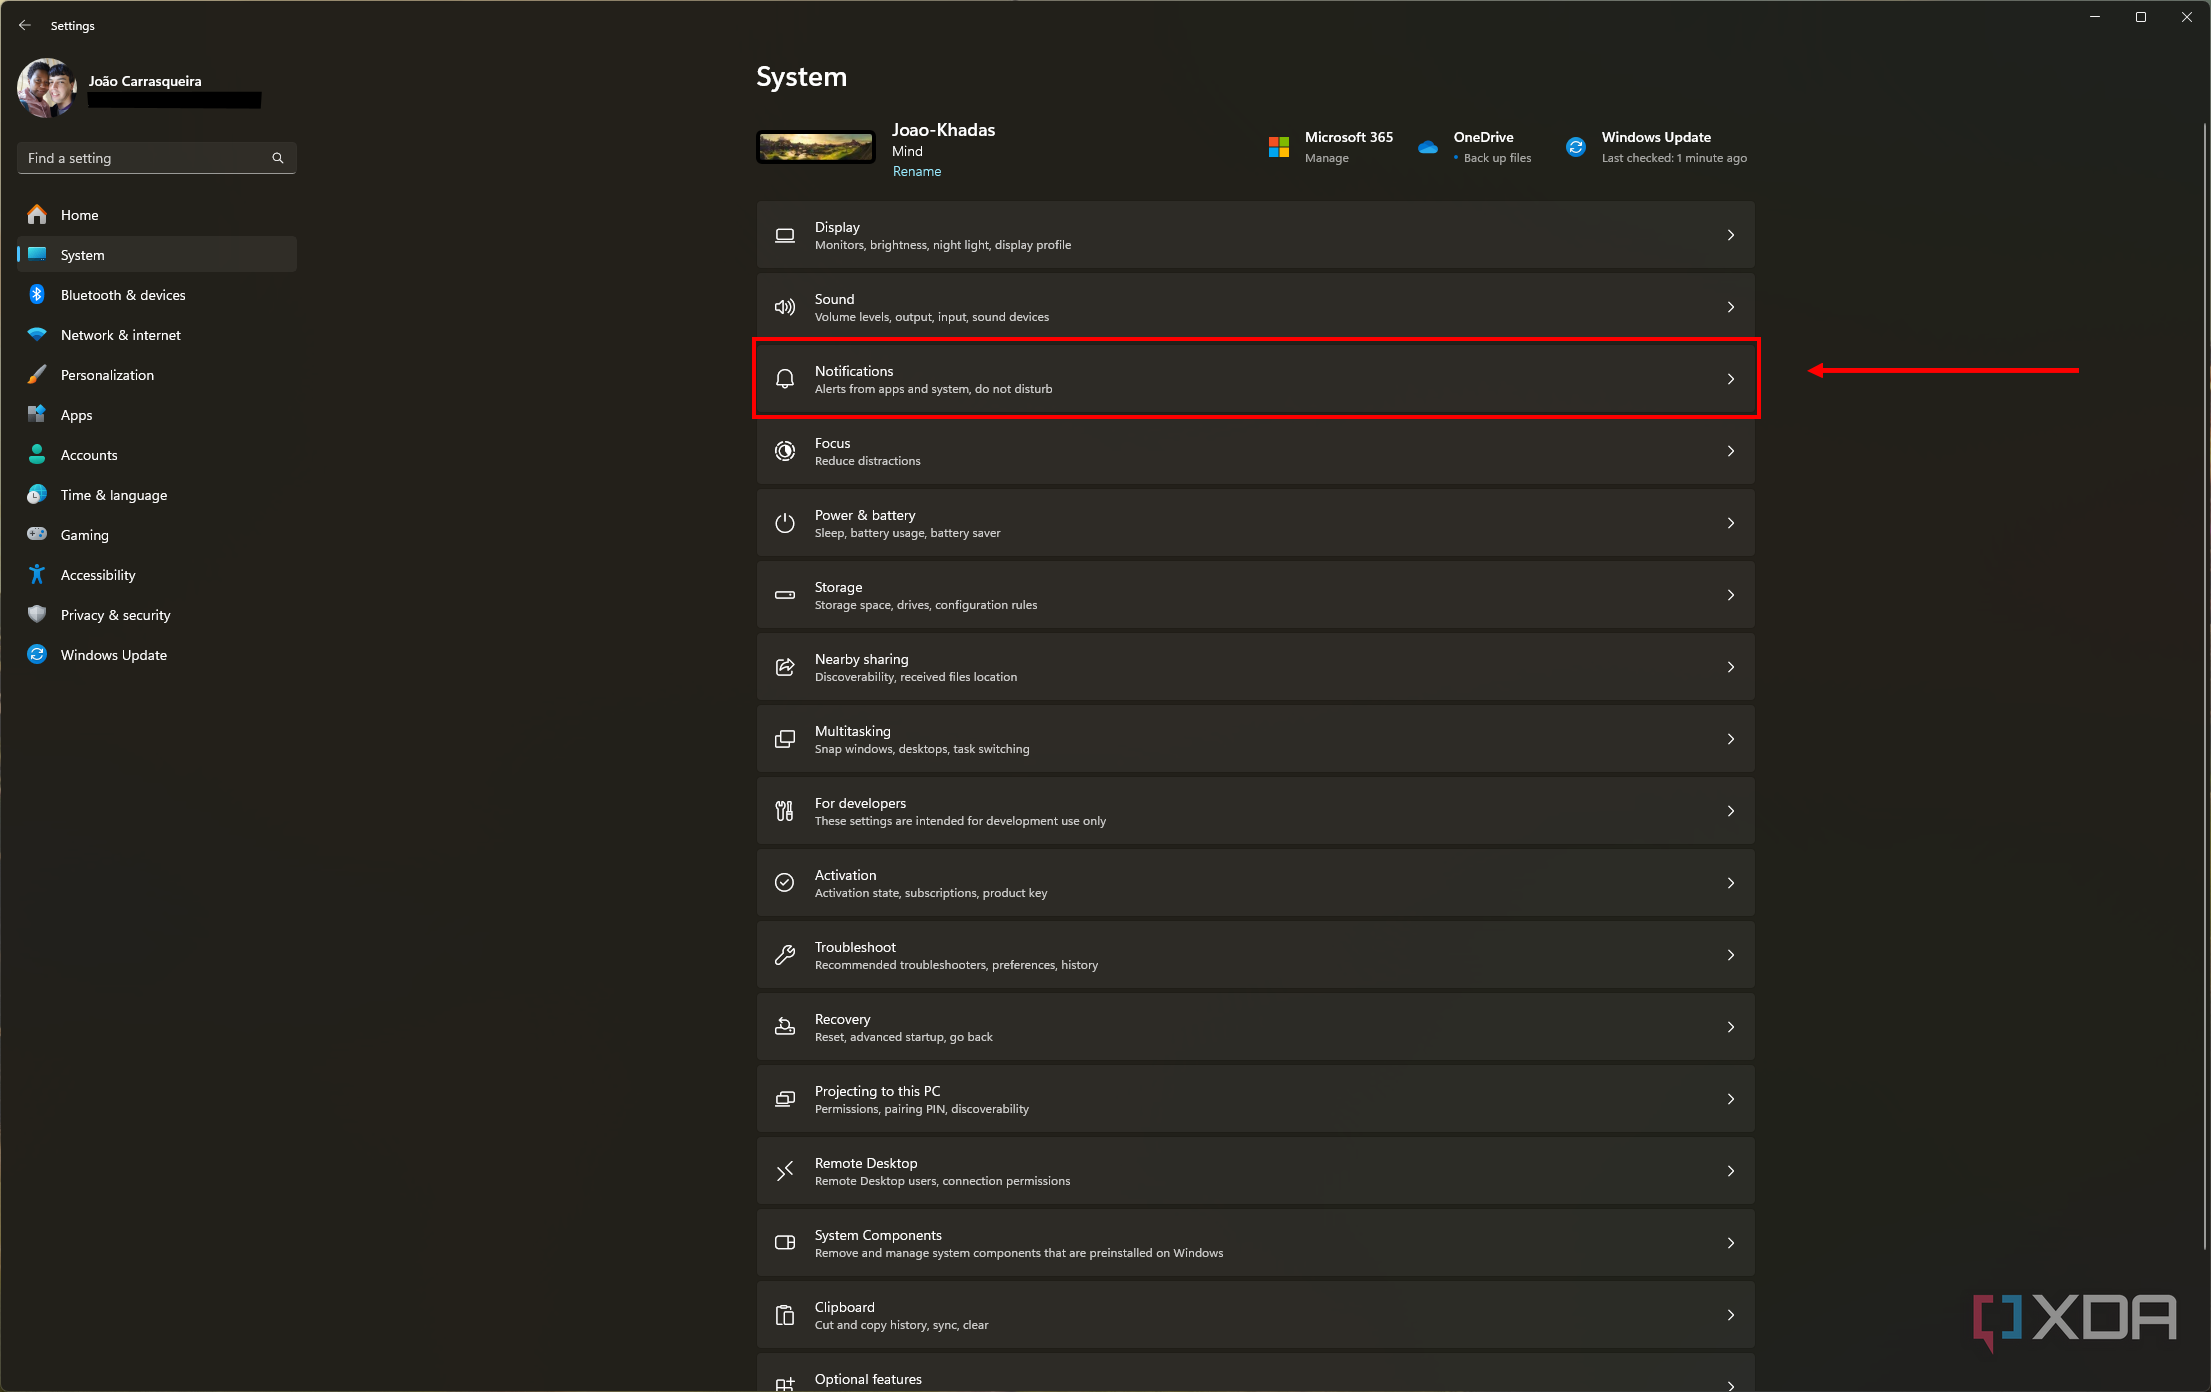Screen dimensions: 2211x1392
Task: Click the Privacy shield icon in sidebar
Action: click(x=37, y=614)
